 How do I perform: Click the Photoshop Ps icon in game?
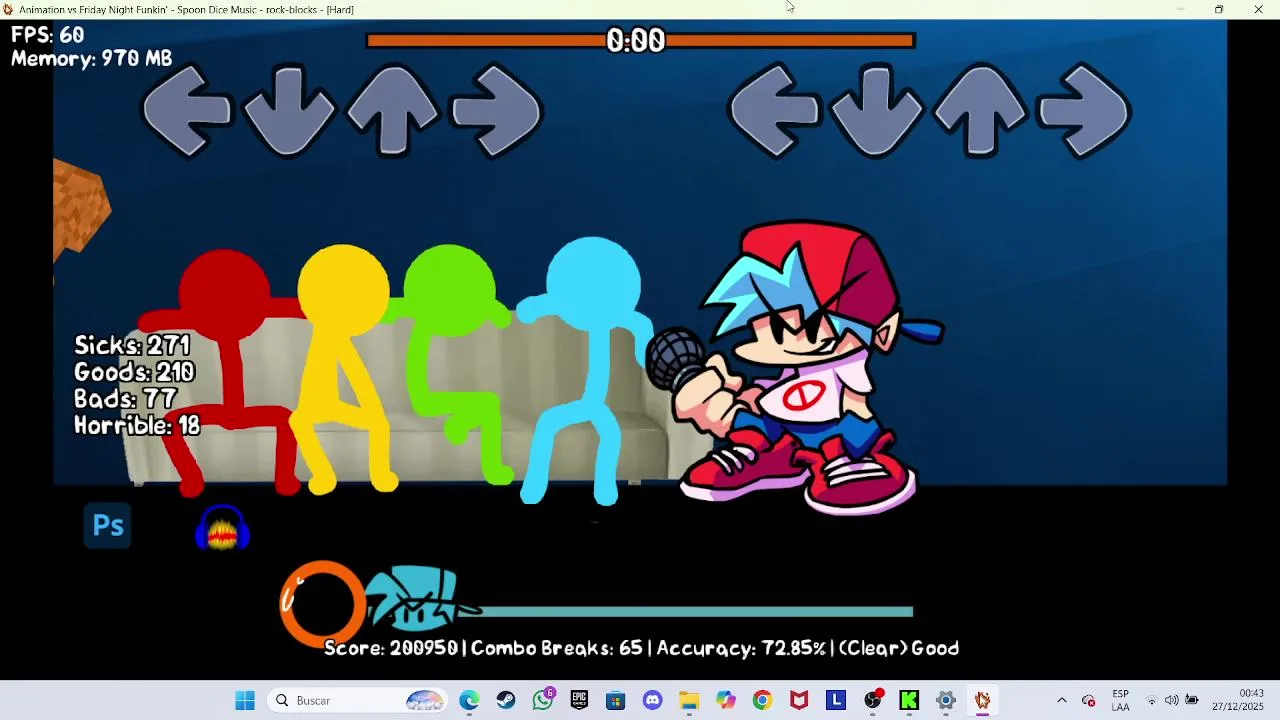(108, 526)
